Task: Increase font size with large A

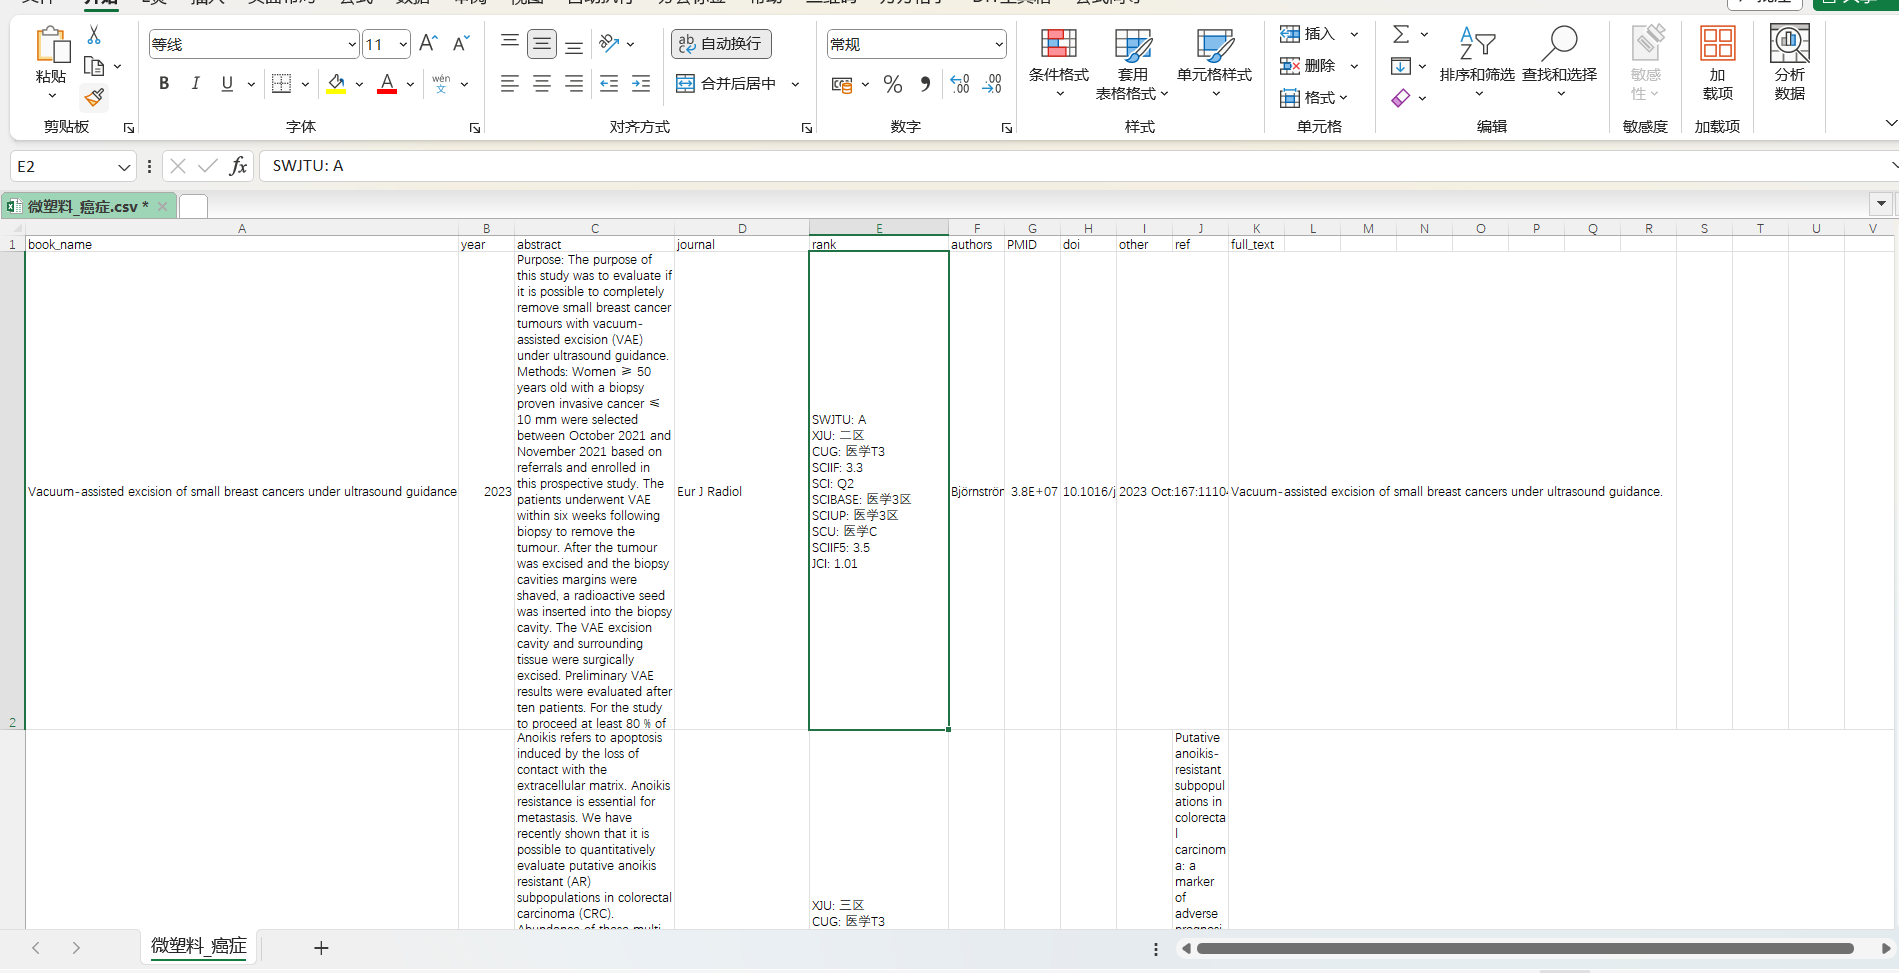Action: (x=428, y=43)
